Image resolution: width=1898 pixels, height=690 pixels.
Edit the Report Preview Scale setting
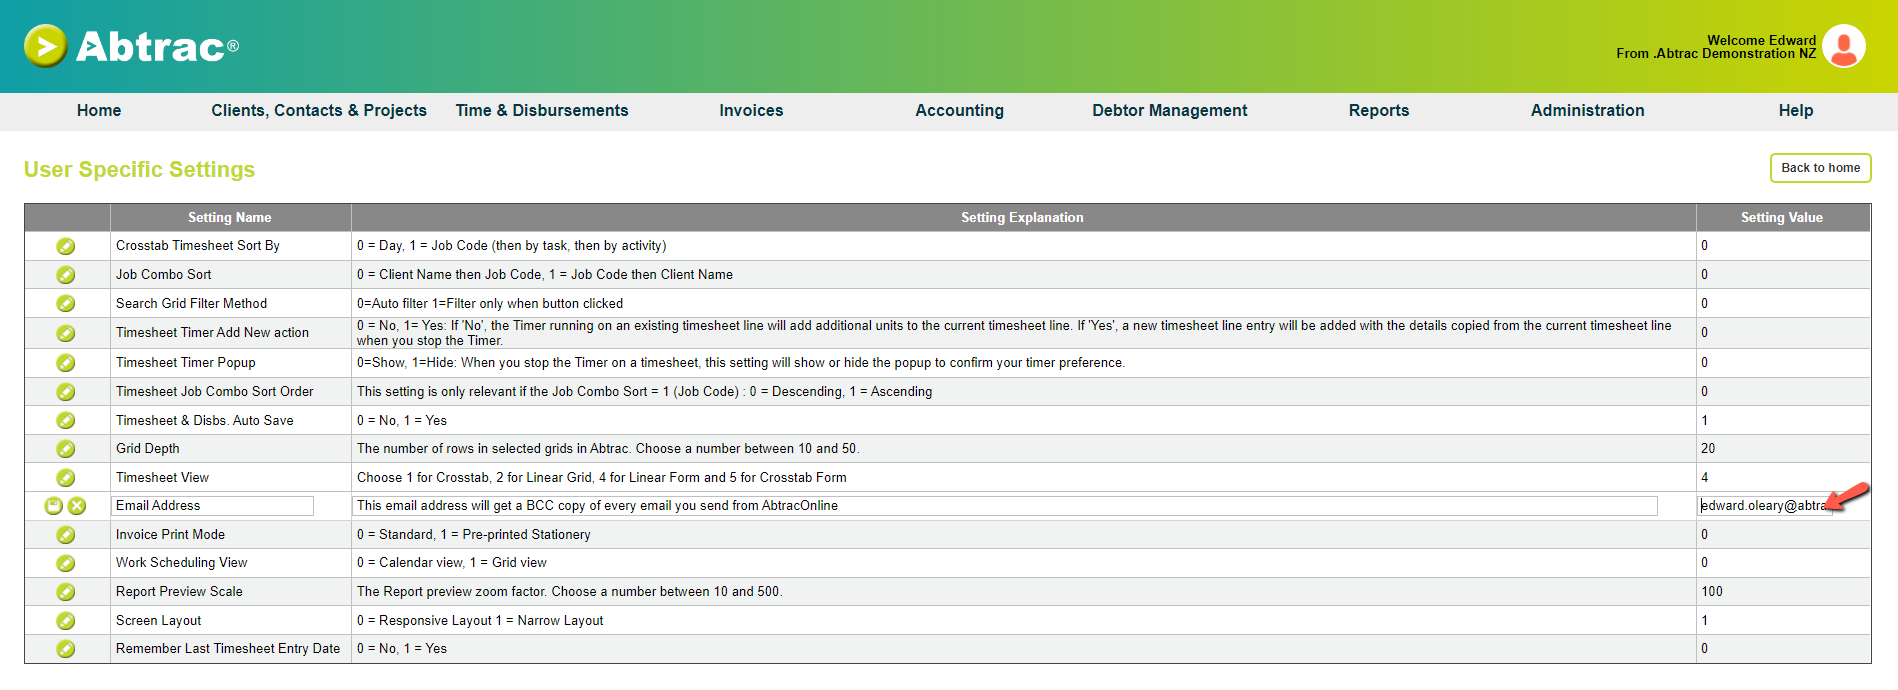coord(66,592)
